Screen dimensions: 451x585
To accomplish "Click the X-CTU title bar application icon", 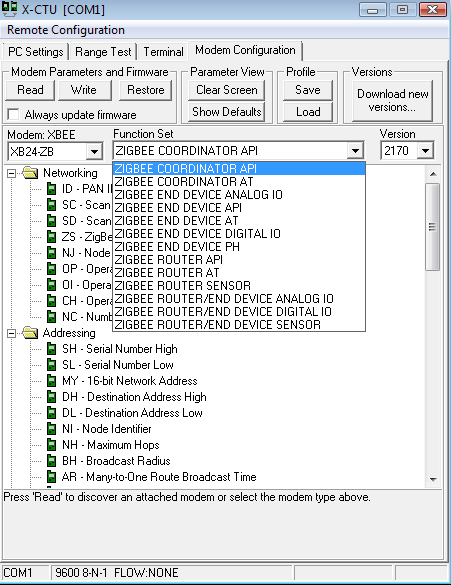I will click(9, 9).
